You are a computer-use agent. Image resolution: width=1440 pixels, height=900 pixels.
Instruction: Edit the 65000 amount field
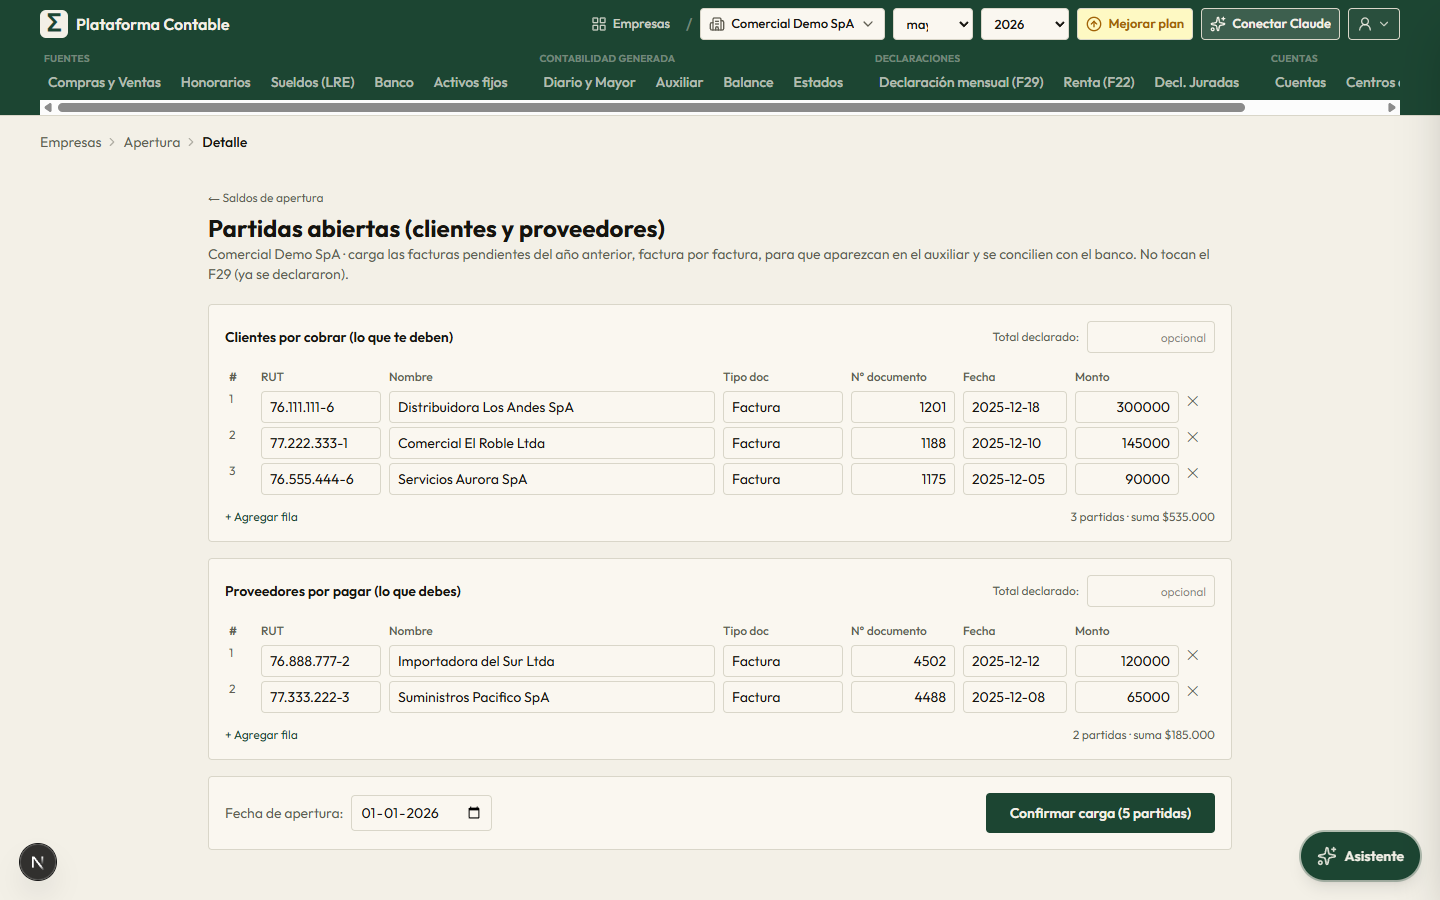(1127, 697)
